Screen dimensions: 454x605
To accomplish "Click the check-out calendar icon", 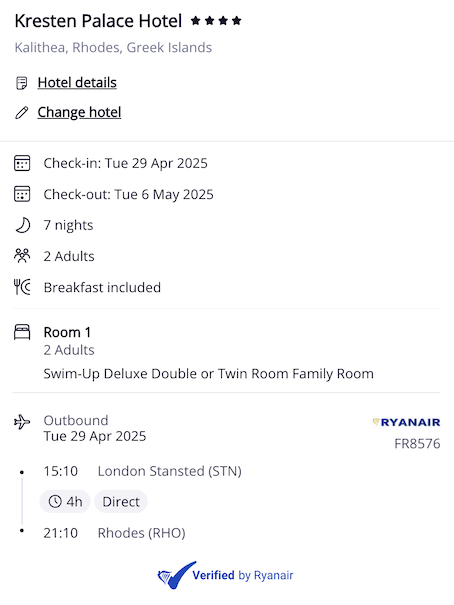I will click(x=22, y=194).
